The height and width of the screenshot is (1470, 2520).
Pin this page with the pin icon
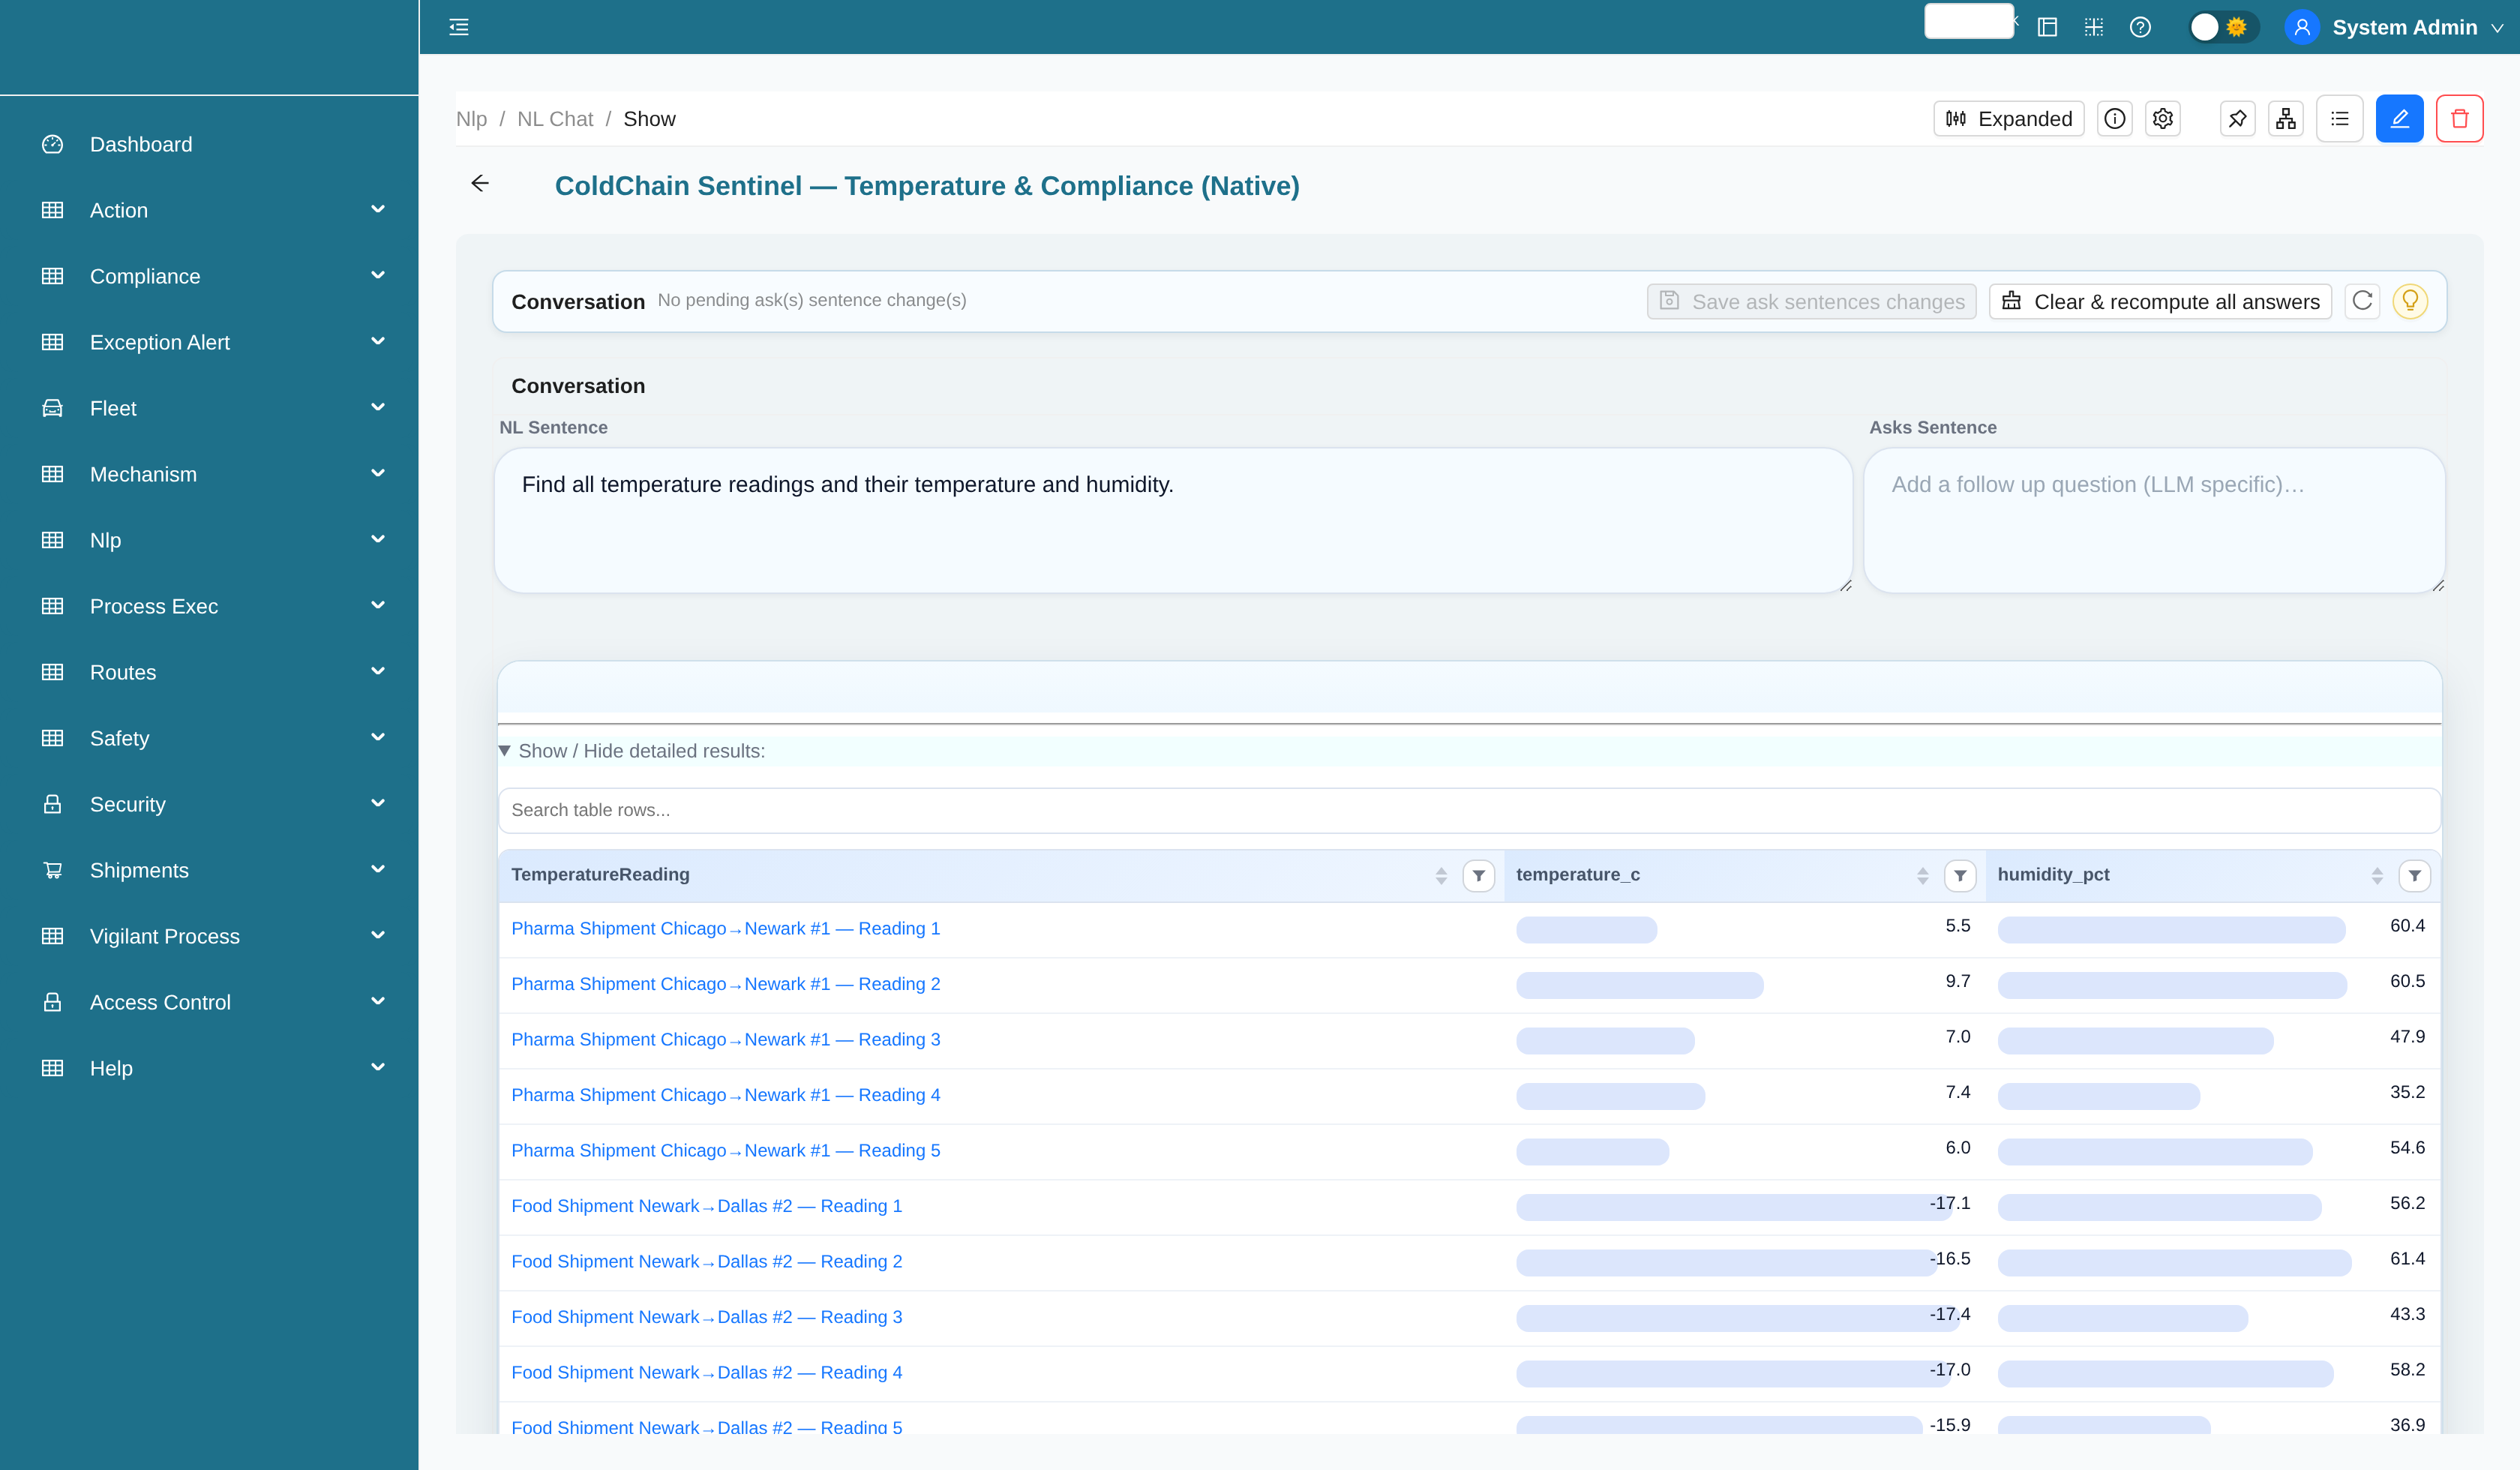coord(2238,119)
